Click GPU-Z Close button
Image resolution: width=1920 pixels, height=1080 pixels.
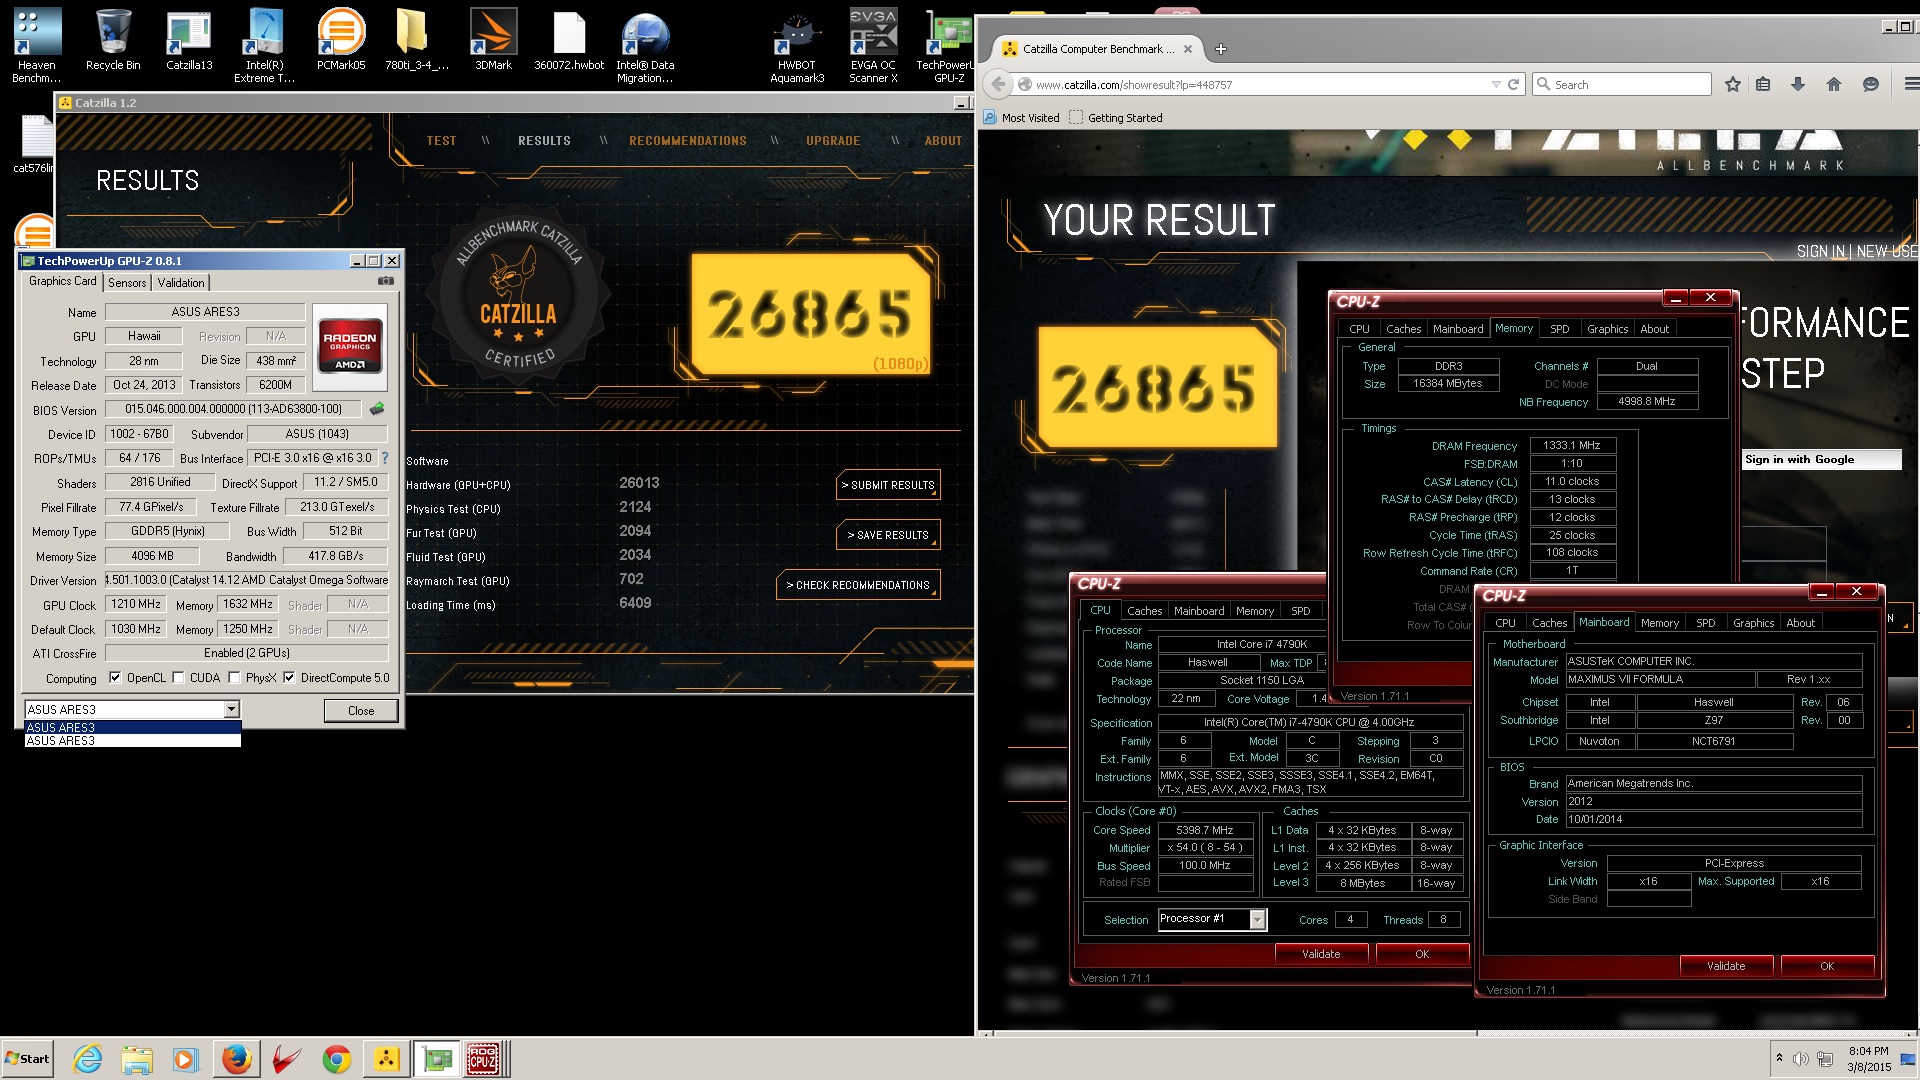[361, 711]
